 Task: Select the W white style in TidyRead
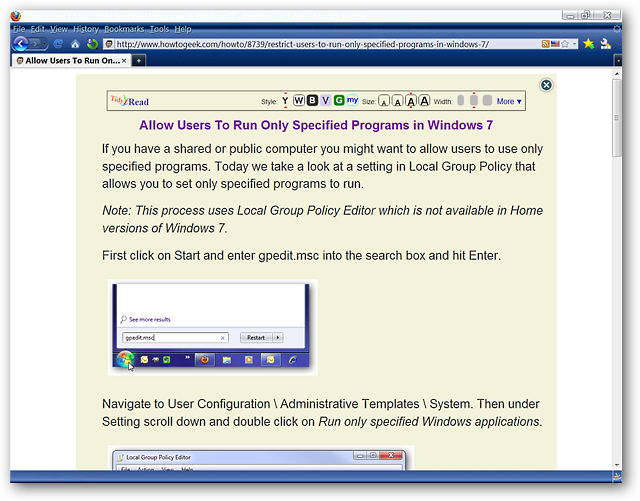[x=299, y=100]
